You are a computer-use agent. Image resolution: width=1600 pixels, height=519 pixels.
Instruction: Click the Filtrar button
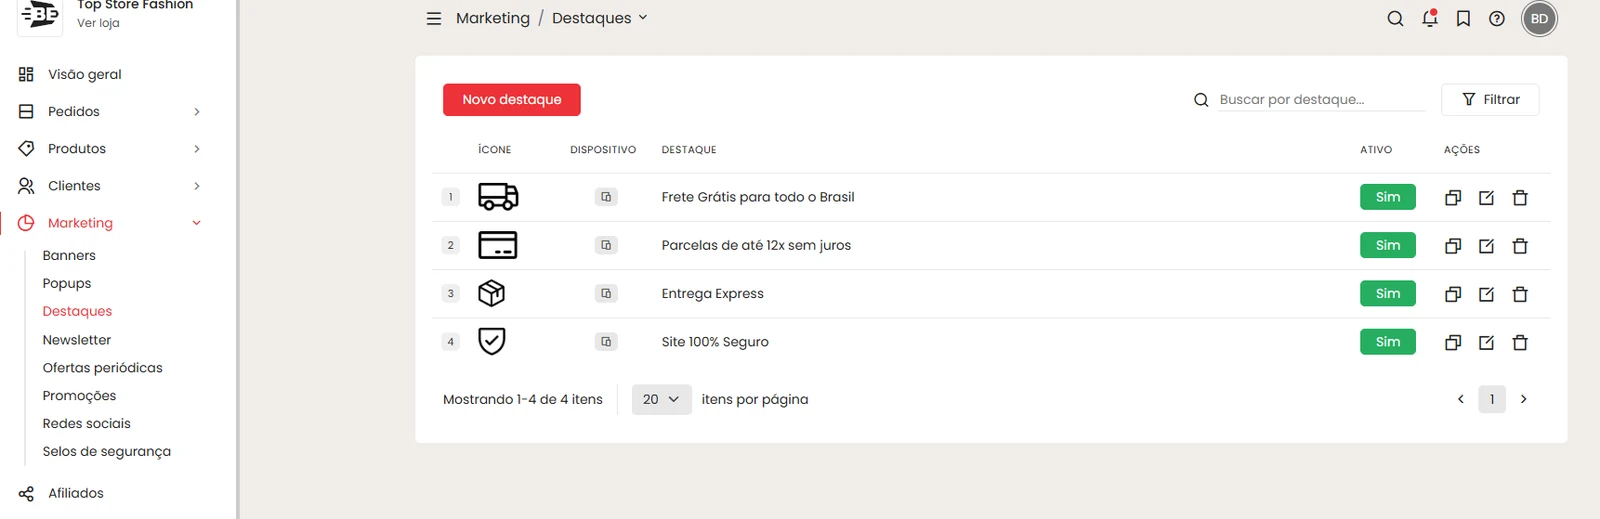click(1490, 99)
